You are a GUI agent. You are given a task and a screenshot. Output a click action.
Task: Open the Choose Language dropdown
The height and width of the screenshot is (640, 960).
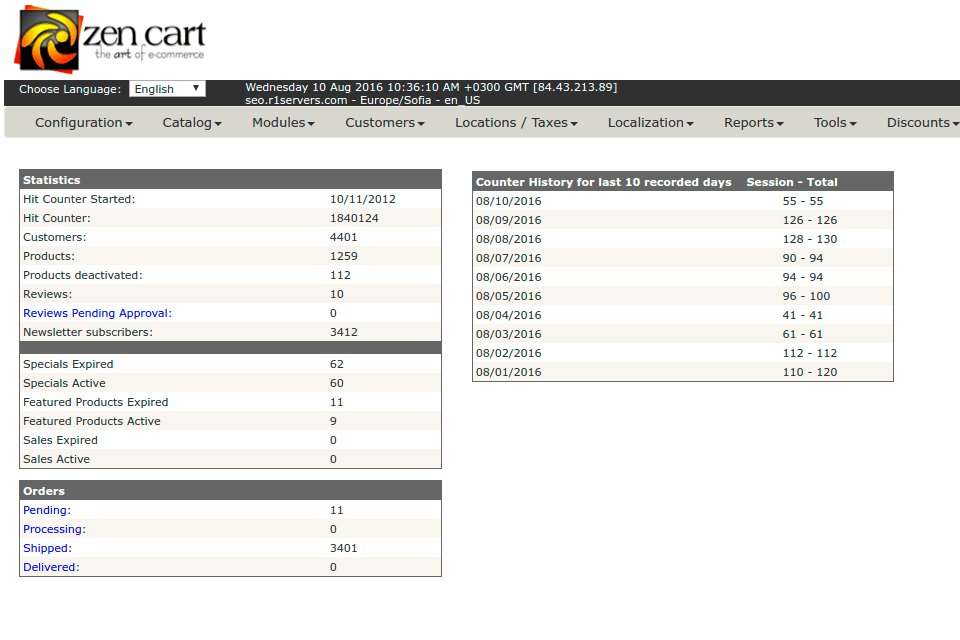167,89
